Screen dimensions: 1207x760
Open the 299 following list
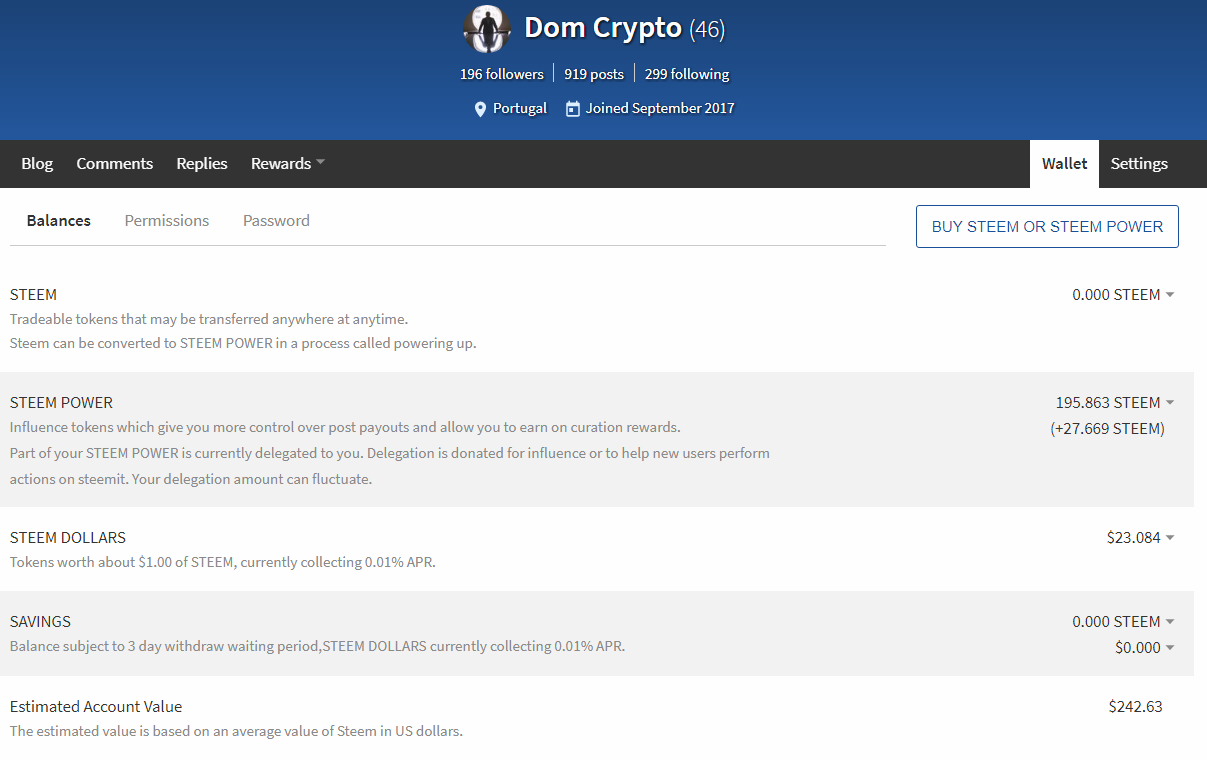(687, 74)
